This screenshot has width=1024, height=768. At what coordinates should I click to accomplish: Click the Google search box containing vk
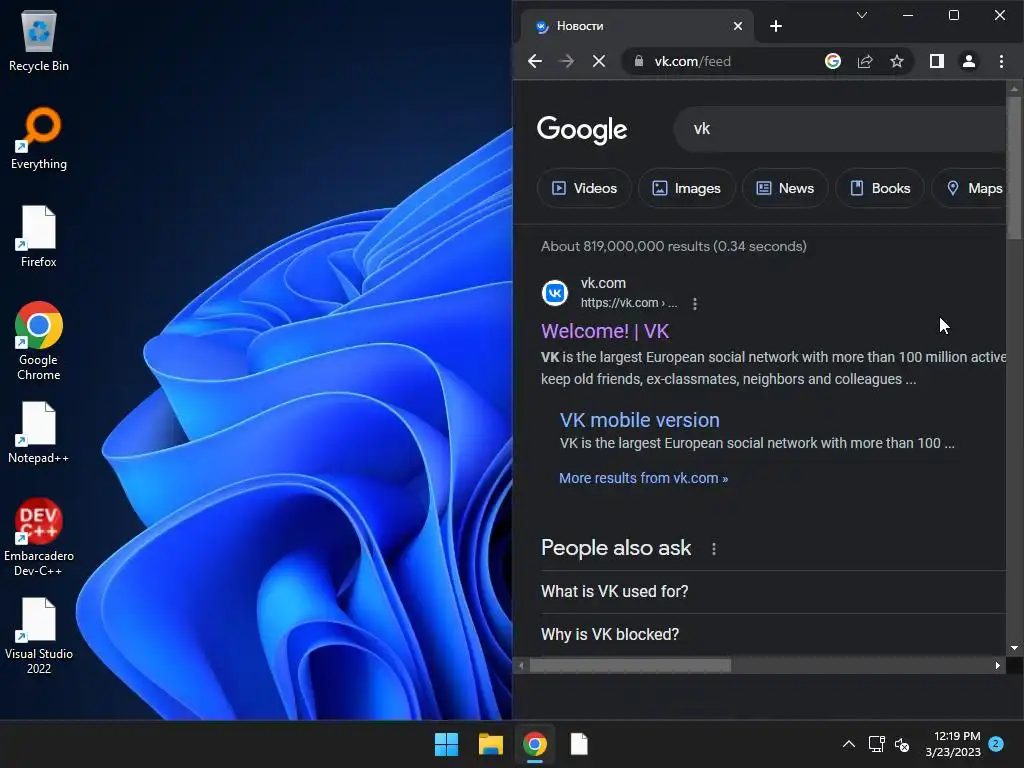click(x=840, y=129)
